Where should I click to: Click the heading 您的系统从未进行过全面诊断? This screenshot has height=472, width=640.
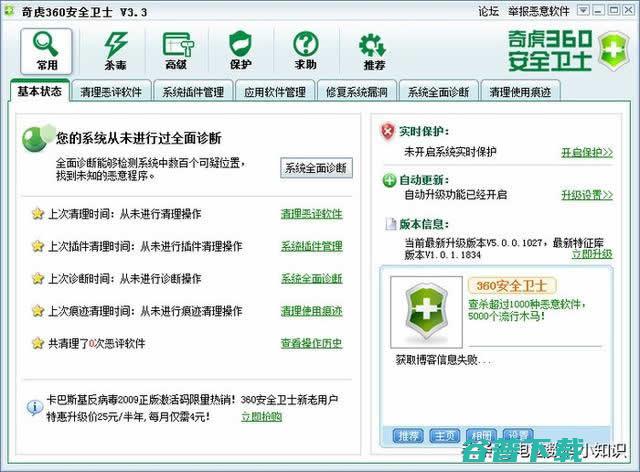139,138
